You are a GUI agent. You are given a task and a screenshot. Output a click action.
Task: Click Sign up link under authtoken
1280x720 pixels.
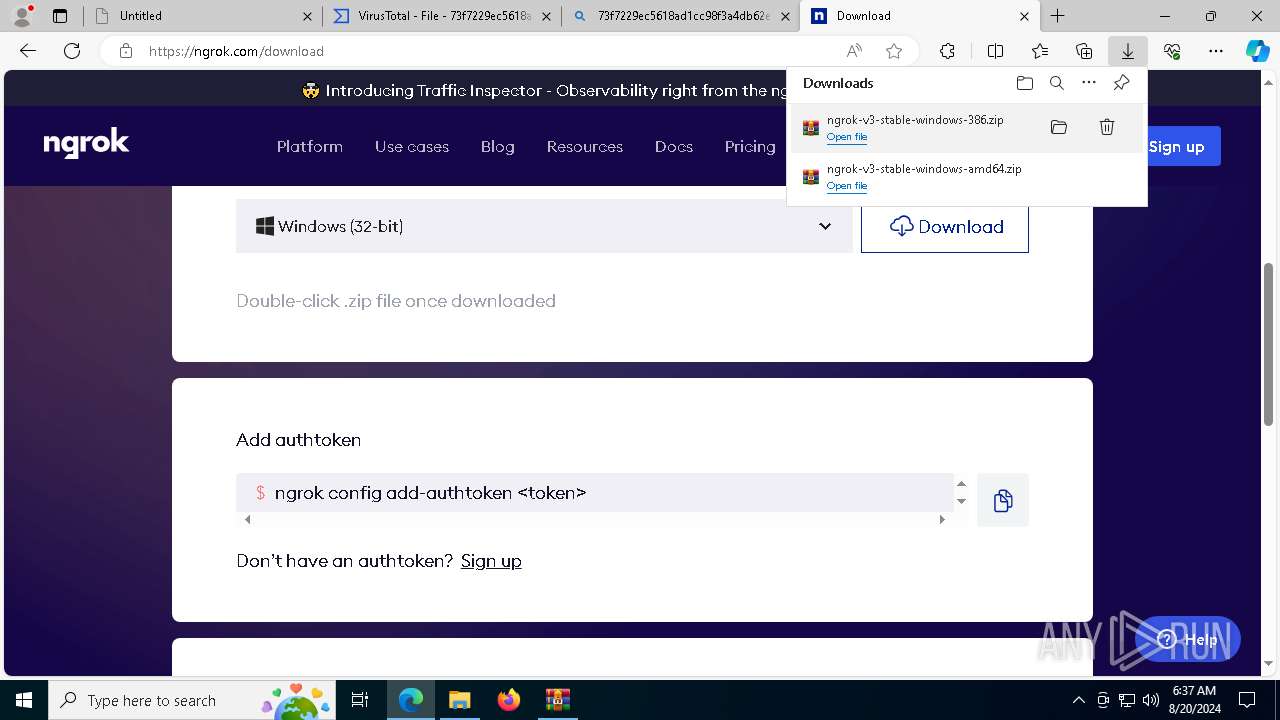point(491,561)
